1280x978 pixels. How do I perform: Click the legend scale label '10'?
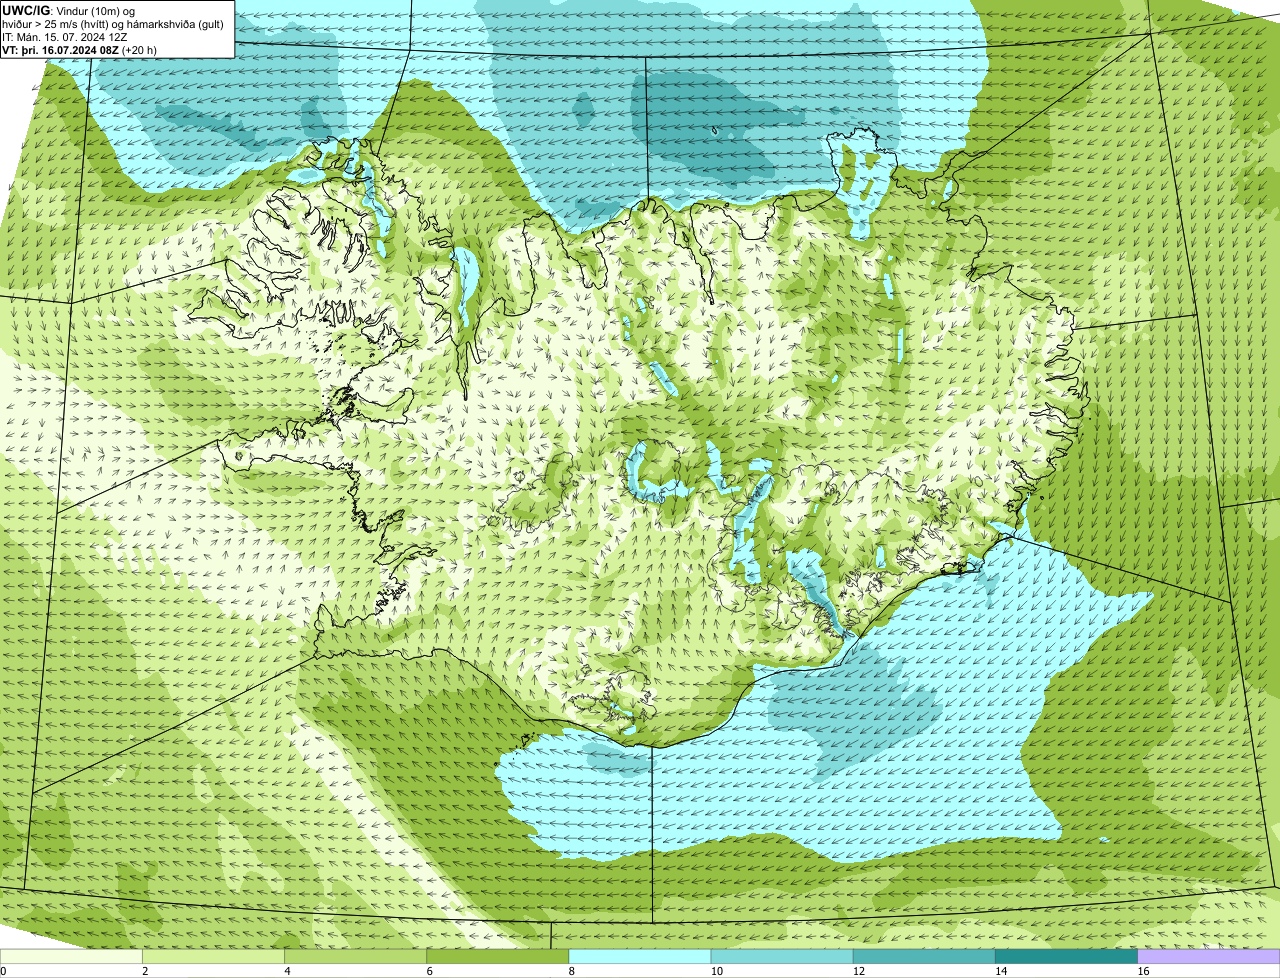point(716,971)
